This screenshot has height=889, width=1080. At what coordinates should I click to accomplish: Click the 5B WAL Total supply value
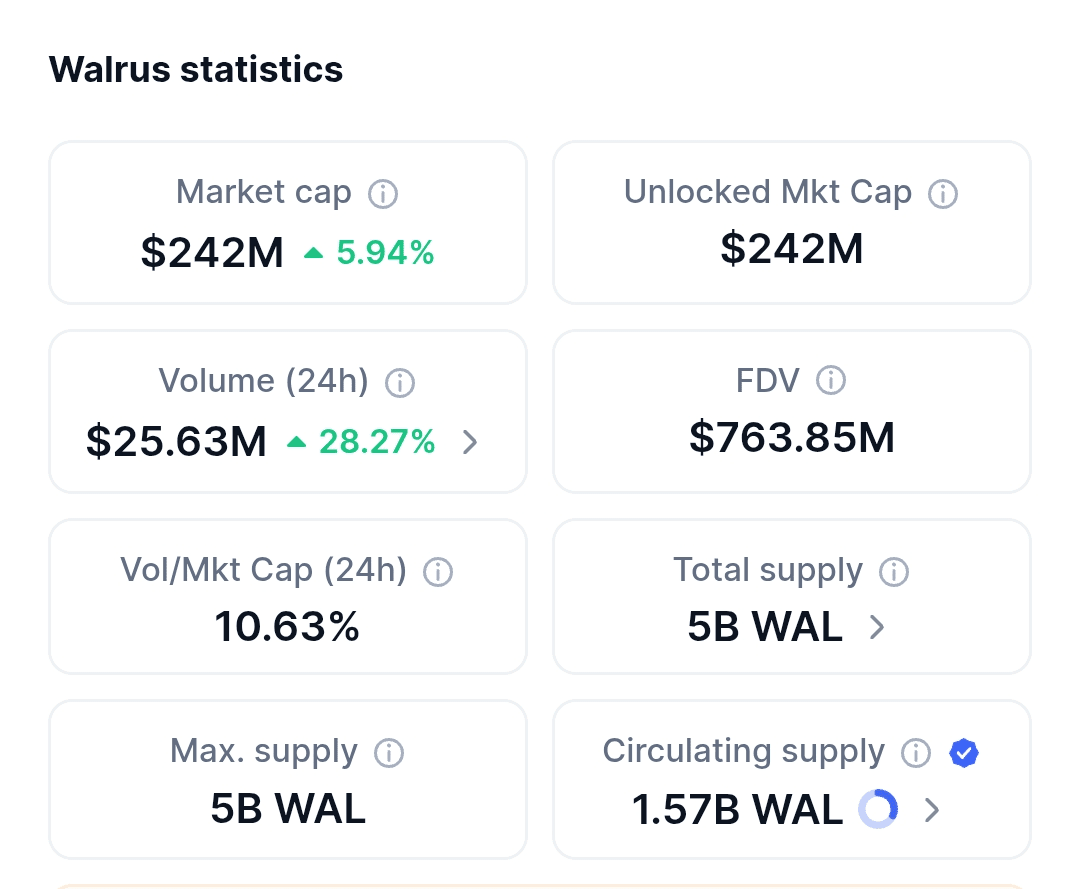765,627
